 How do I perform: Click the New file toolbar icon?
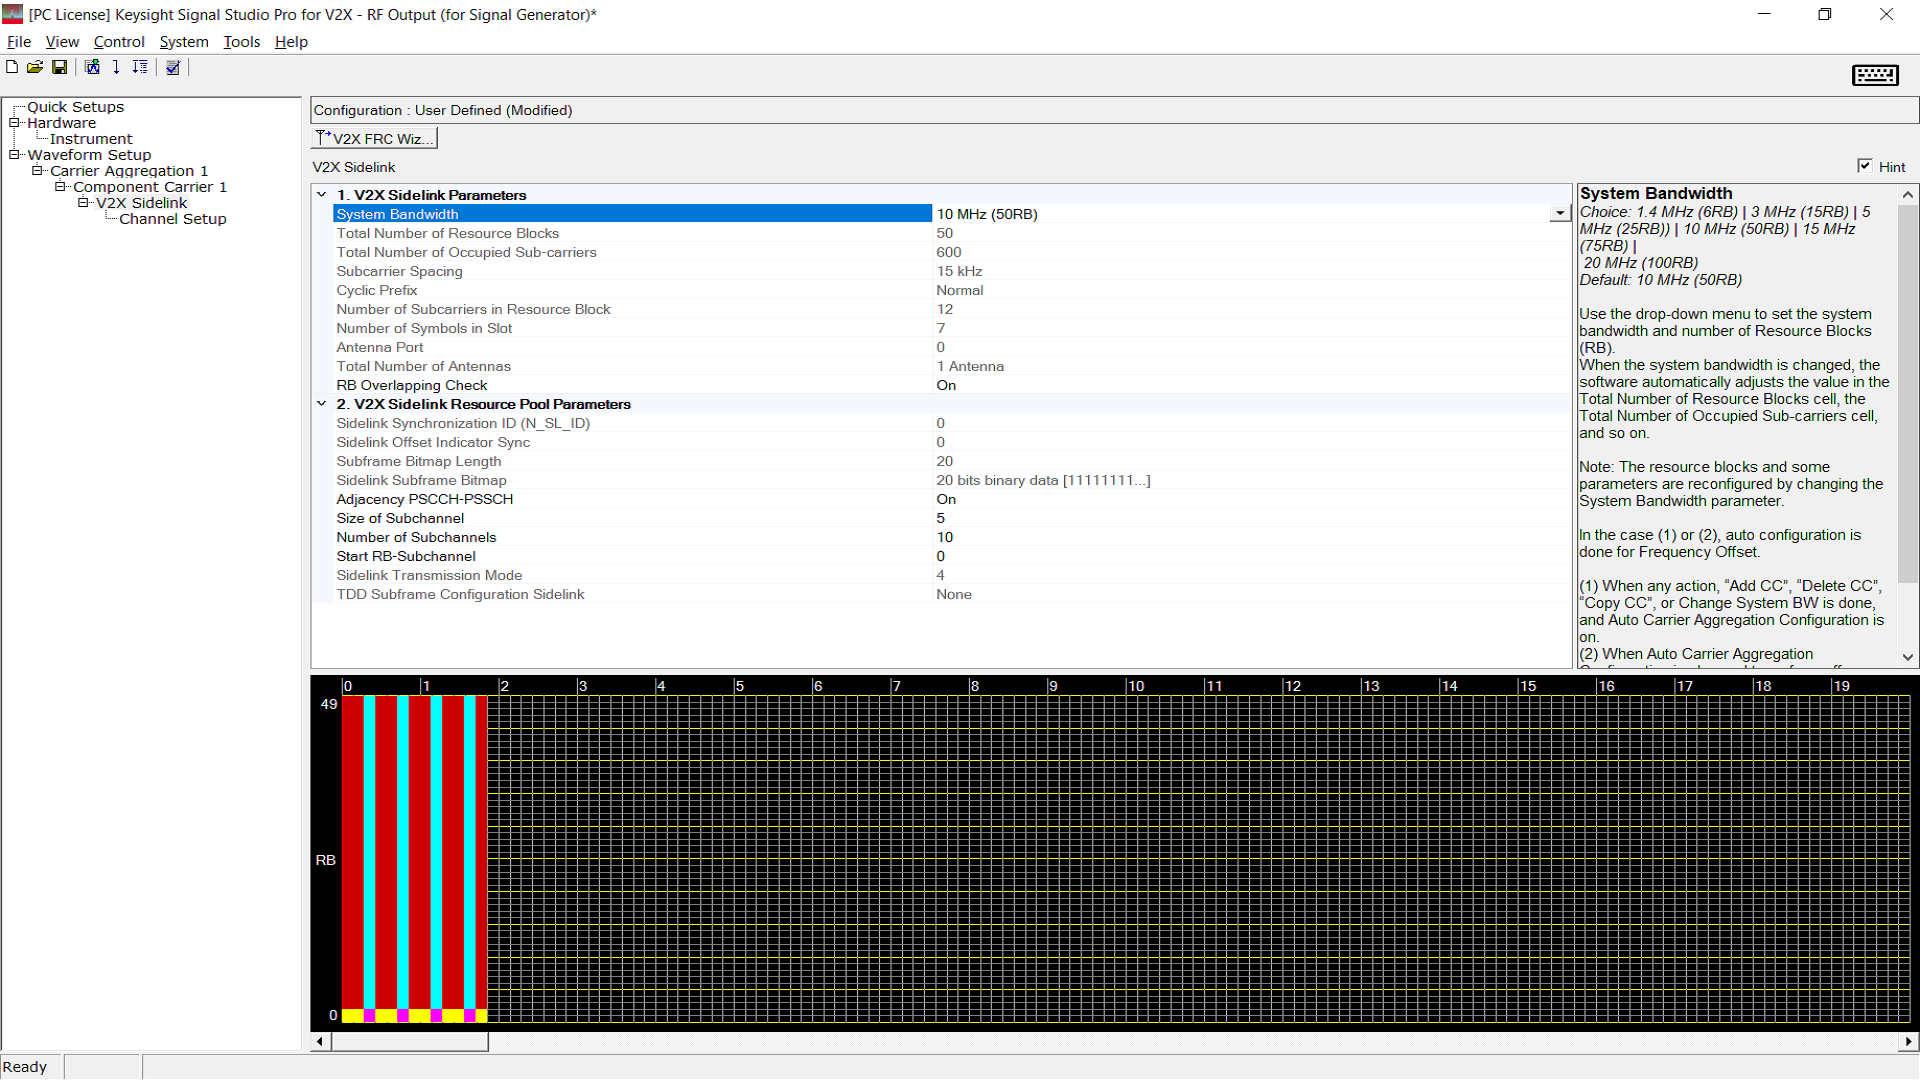[12, 67]
